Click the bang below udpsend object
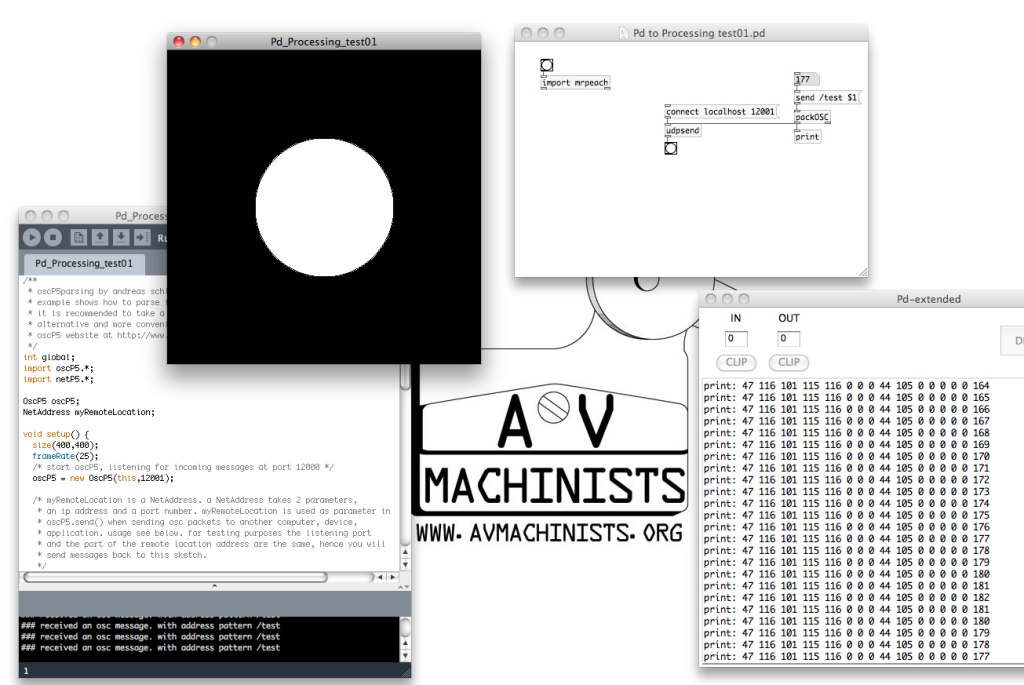This screenshot has width=1024, height=685. click(670, 148)
